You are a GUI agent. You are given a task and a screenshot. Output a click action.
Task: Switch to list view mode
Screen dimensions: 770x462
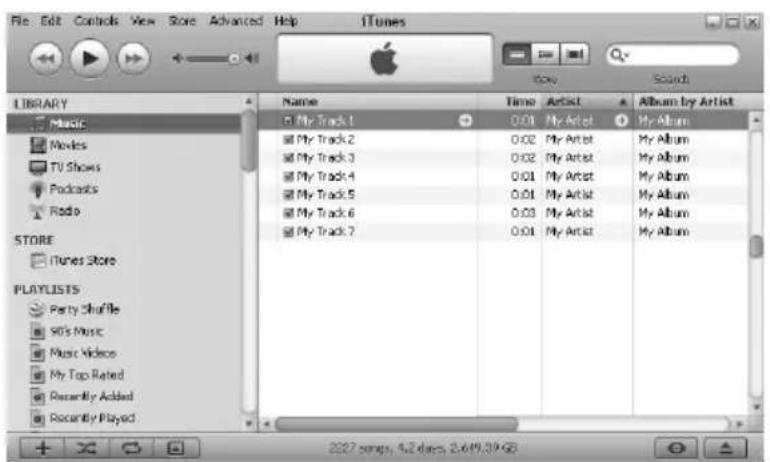(x=517, y=54)
